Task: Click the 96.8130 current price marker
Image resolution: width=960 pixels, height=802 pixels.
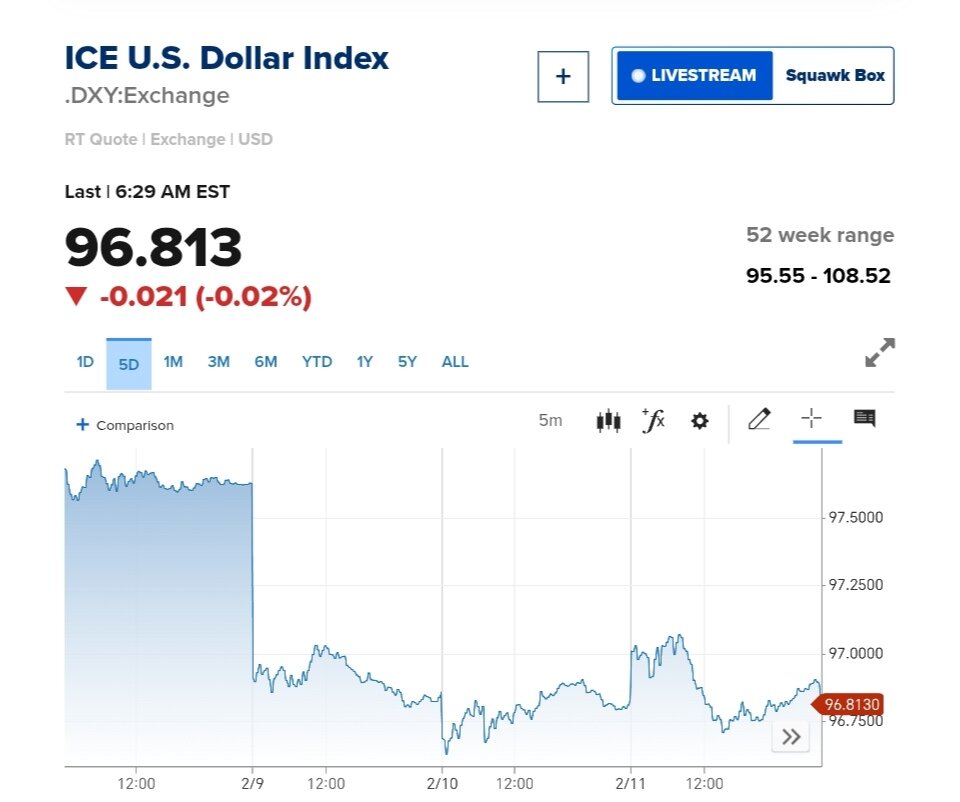Action: (x=851, y=704)
